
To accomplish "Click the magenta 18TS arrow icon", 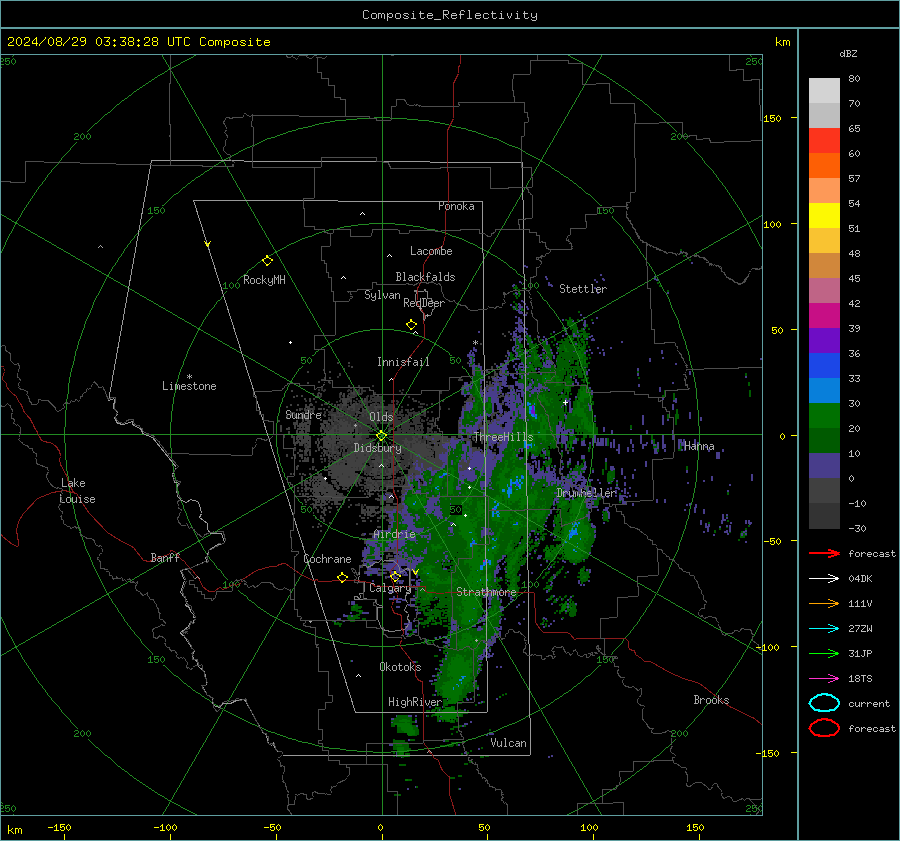I will [x=824, y=679].
